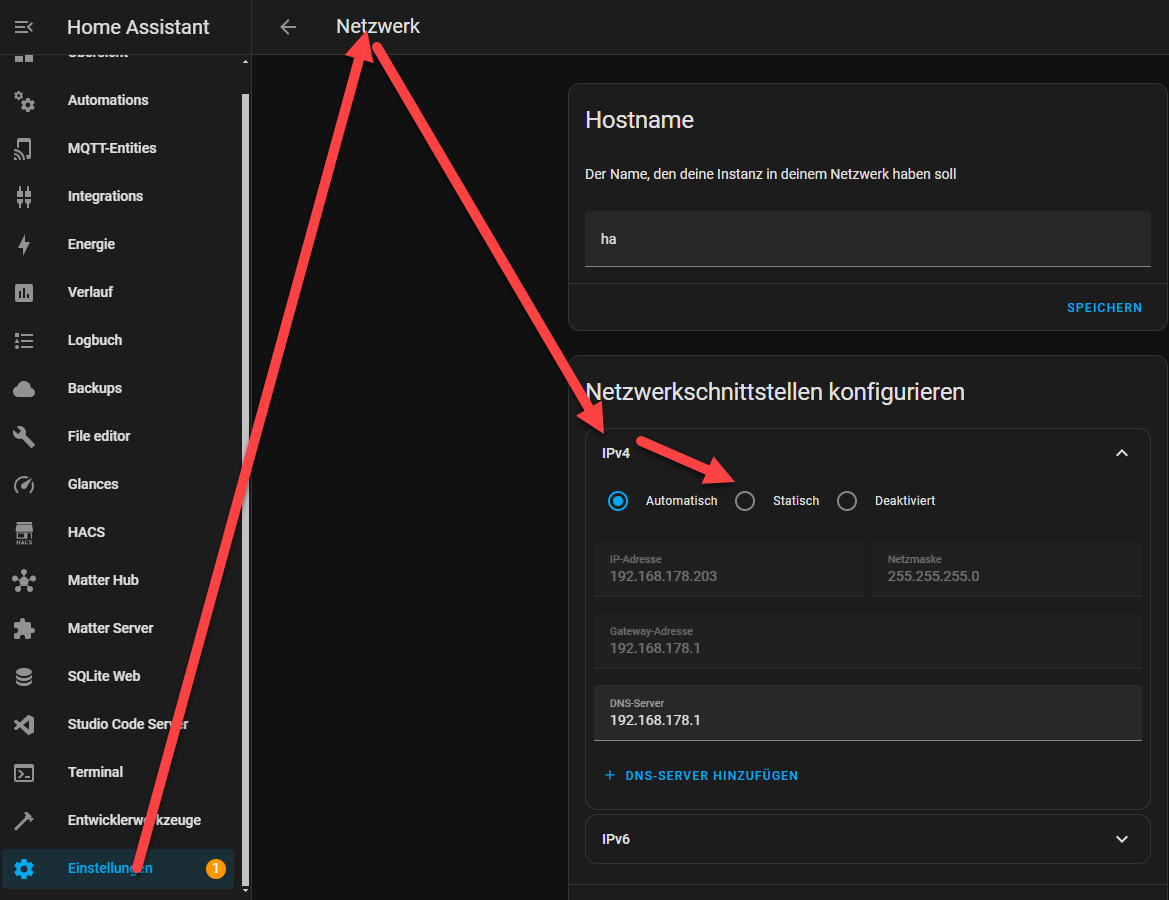Click the sidebar vertical scrollbar
Viewport: 1169px width, 900px height.
coord(245,477)
